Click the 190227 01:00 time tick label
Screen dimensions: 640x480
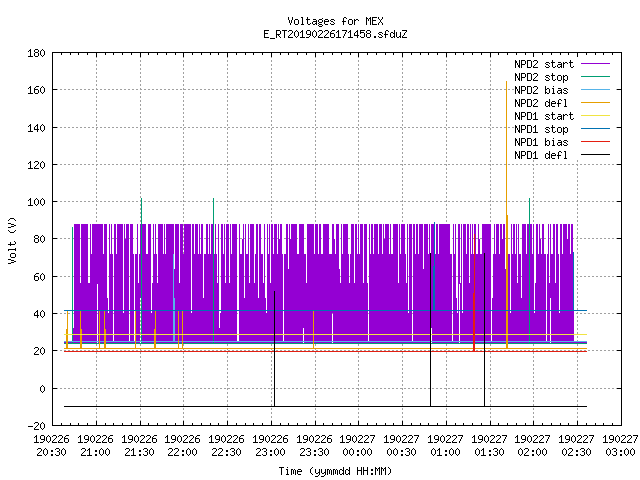point(445,446)
